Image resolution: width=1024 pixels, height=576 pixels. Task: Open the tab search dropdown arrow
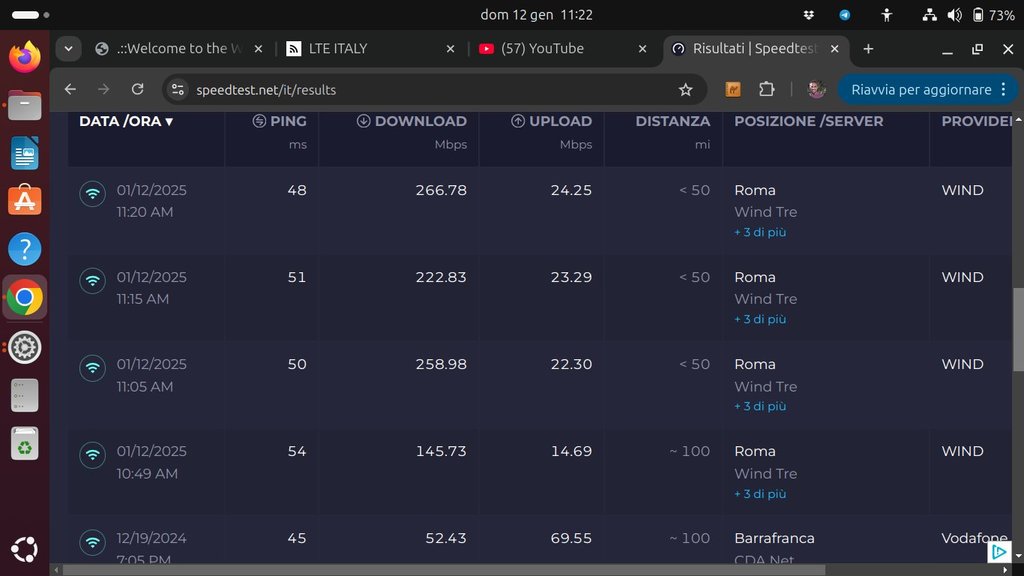click(68, 49)
